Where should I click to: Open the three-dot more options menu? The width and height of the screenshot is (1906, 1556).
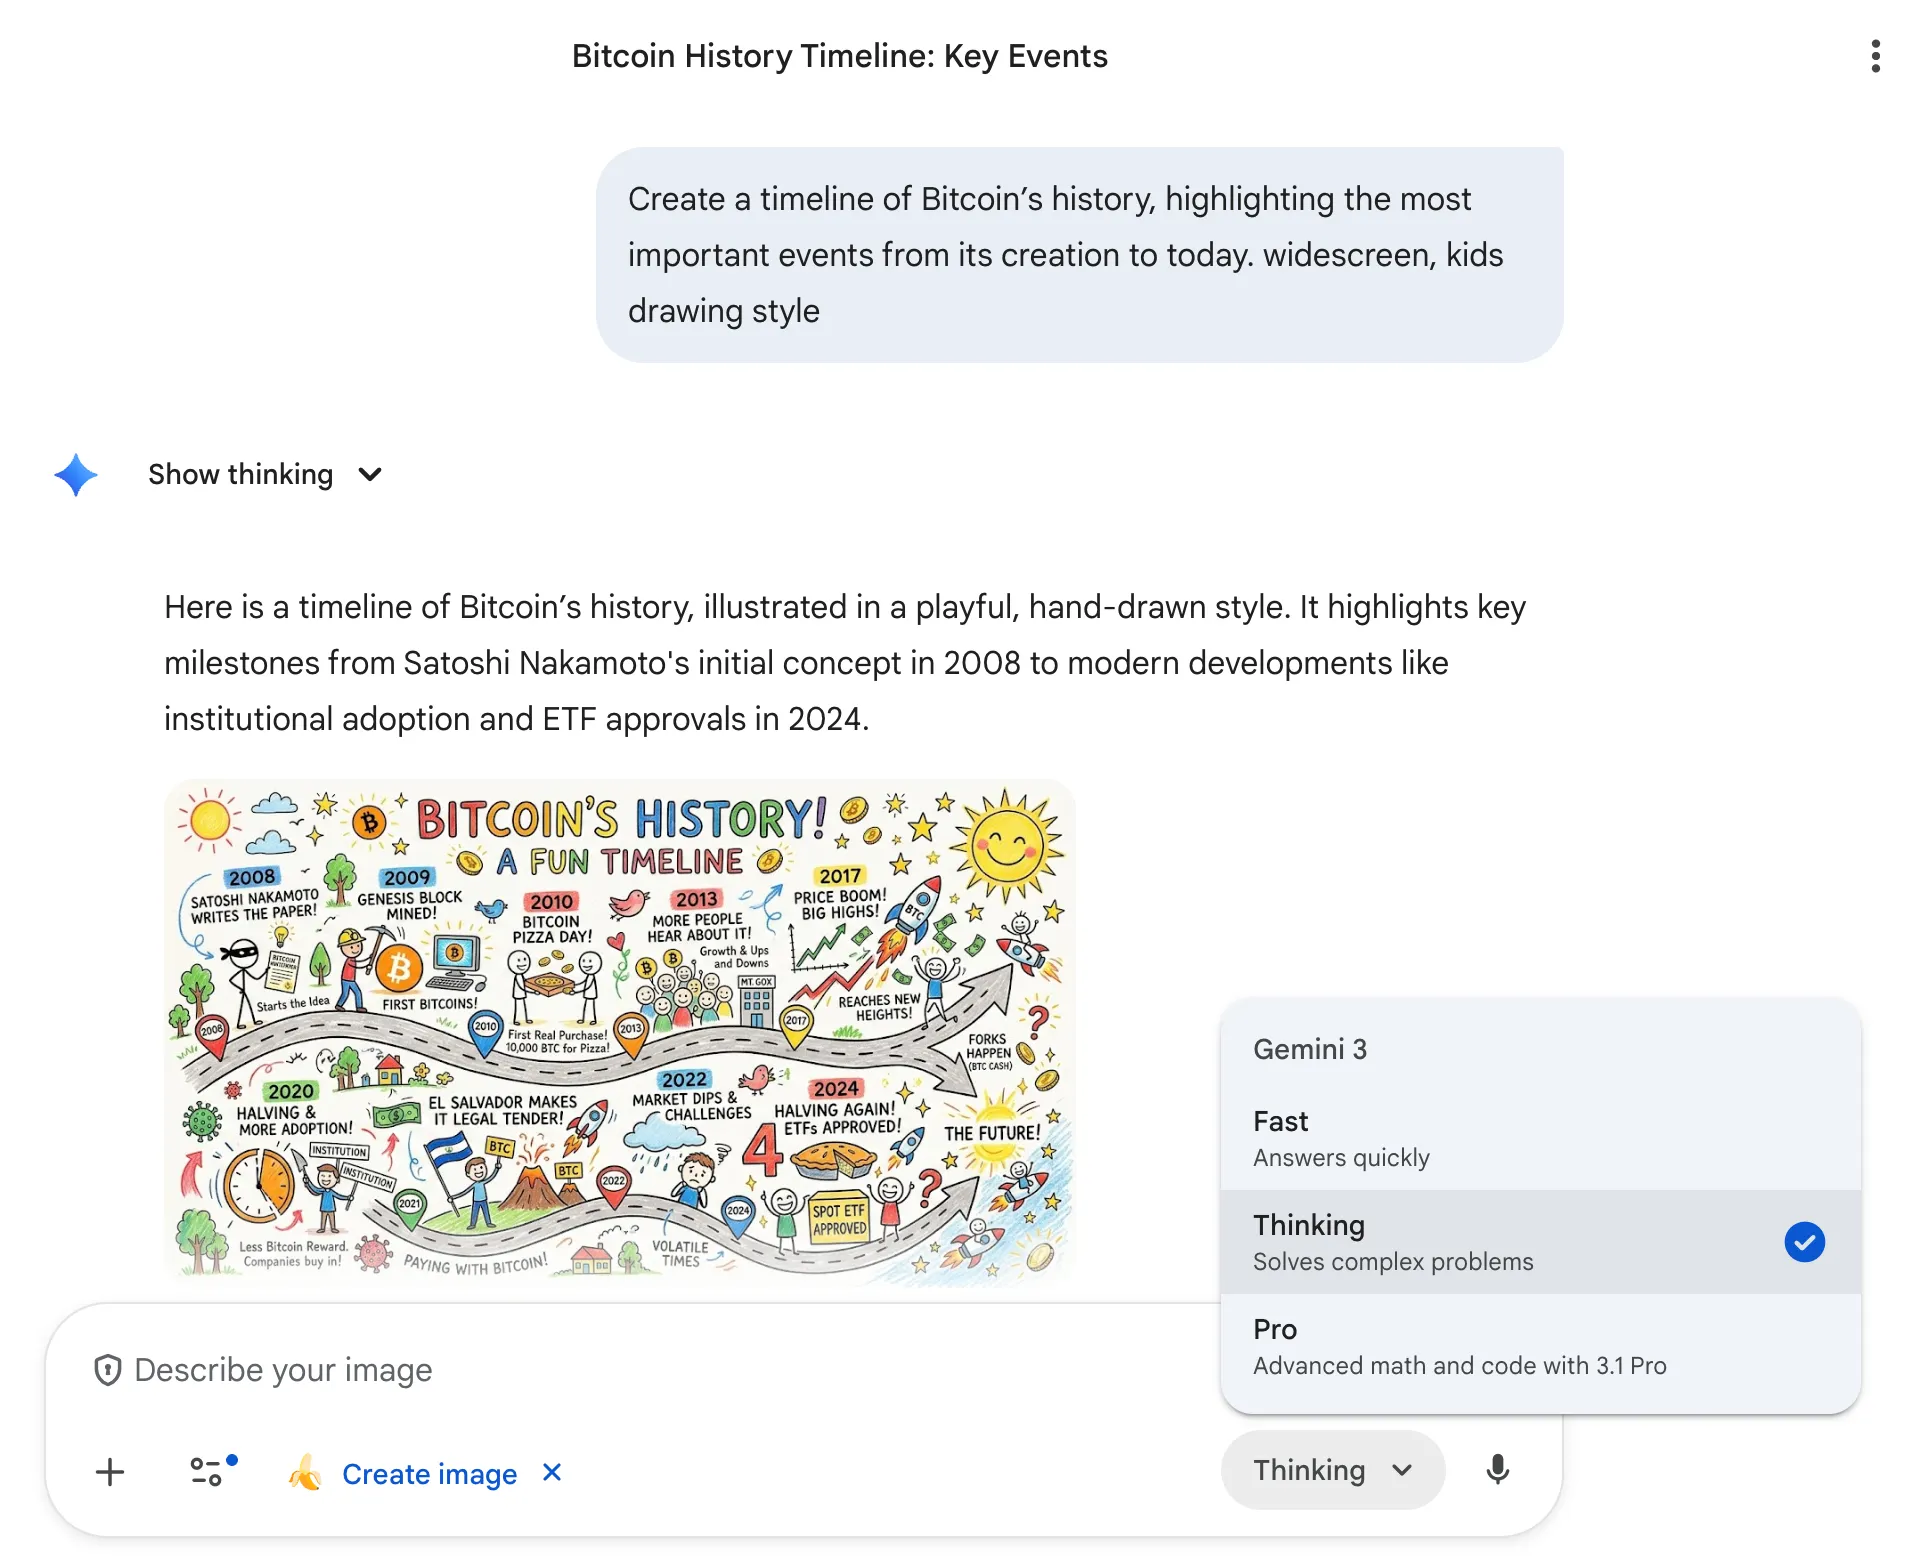(x=1875, y=56)
